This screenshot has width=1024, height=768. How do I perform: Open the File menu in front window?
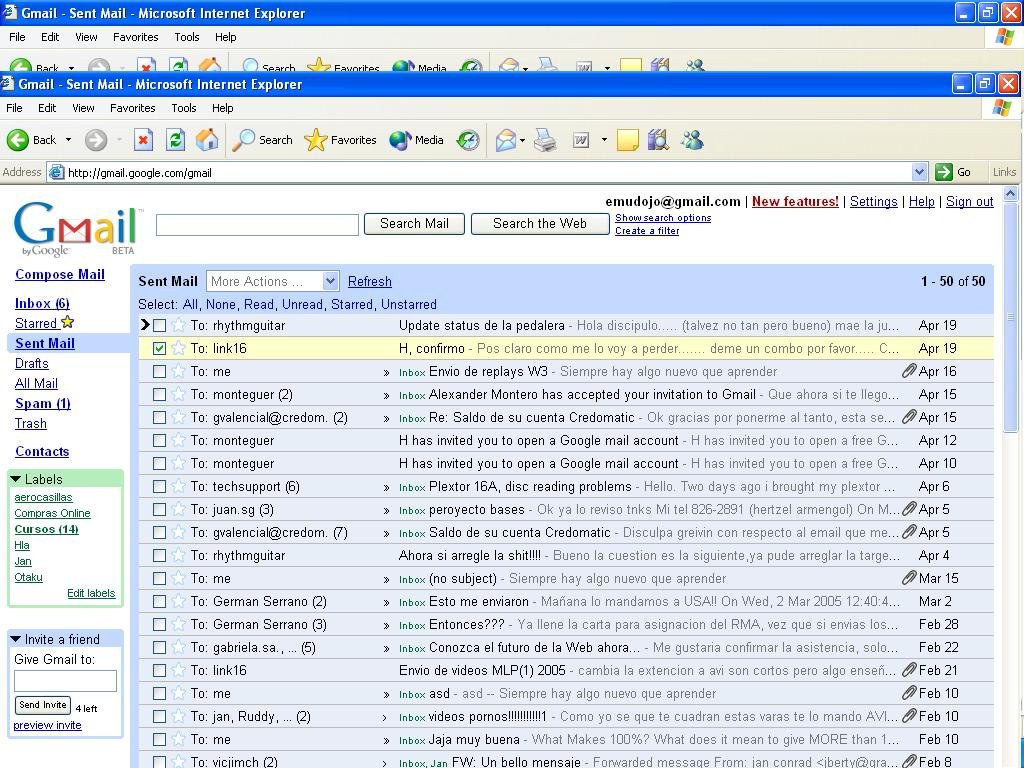point(14,108)
